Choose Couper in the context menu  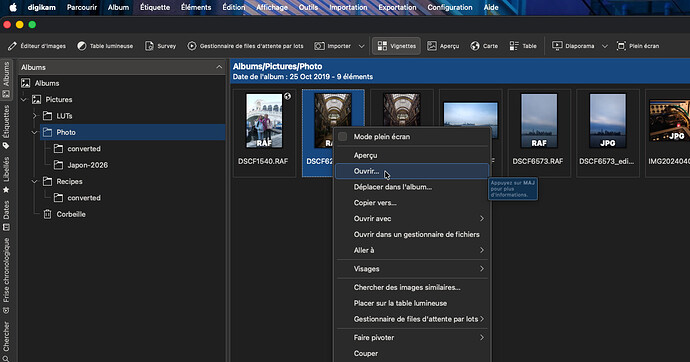coord(413,353)
